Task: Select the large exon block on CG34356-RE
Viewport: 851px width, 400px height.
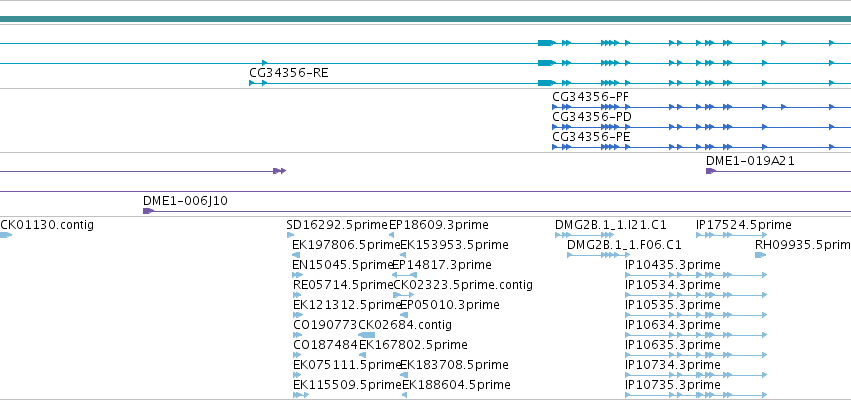Action: point(547,83)
